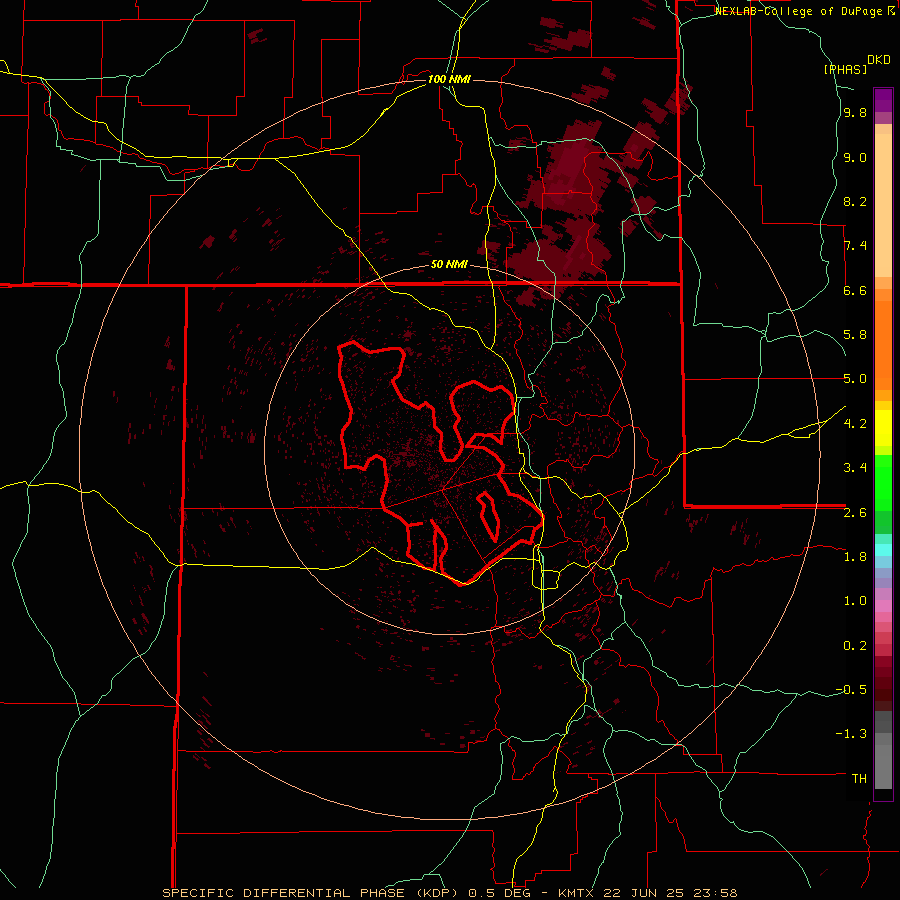The height and width of the screenshot is (900, 900).
Task: Click the [PHAS] units label
Action: click(x=845, y=69)
